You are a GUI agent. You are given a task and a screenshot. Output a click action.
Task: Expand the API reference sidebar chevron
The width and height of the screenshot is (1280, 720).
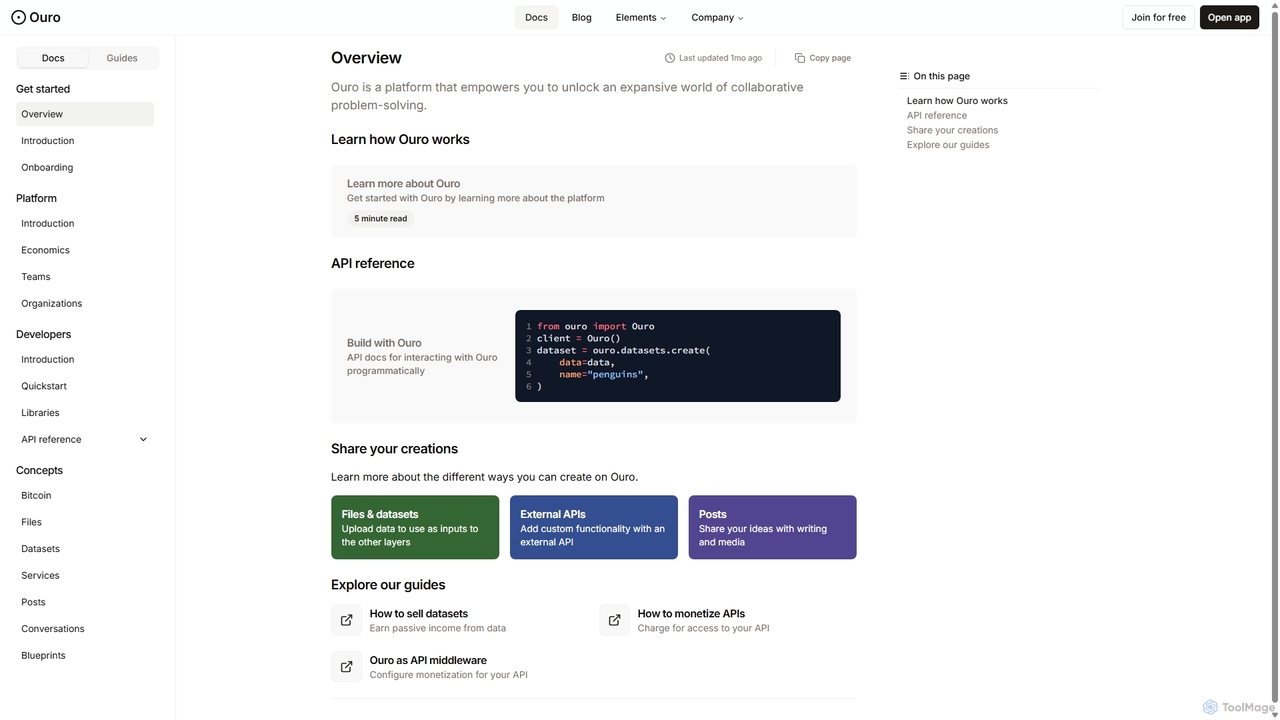pyautogui.click(x=143, y=439)
